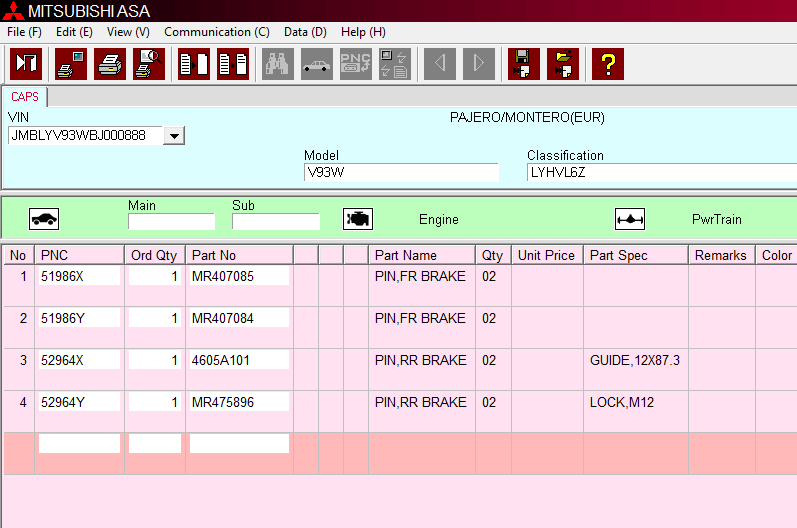Click the Main group input field

pyautogui.click(x=171, y=222)
